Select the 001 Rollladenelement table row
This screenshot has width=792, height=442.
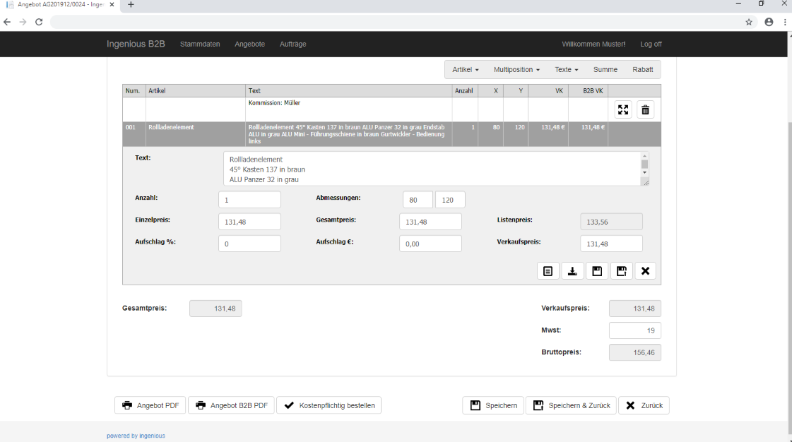[391, 134]
